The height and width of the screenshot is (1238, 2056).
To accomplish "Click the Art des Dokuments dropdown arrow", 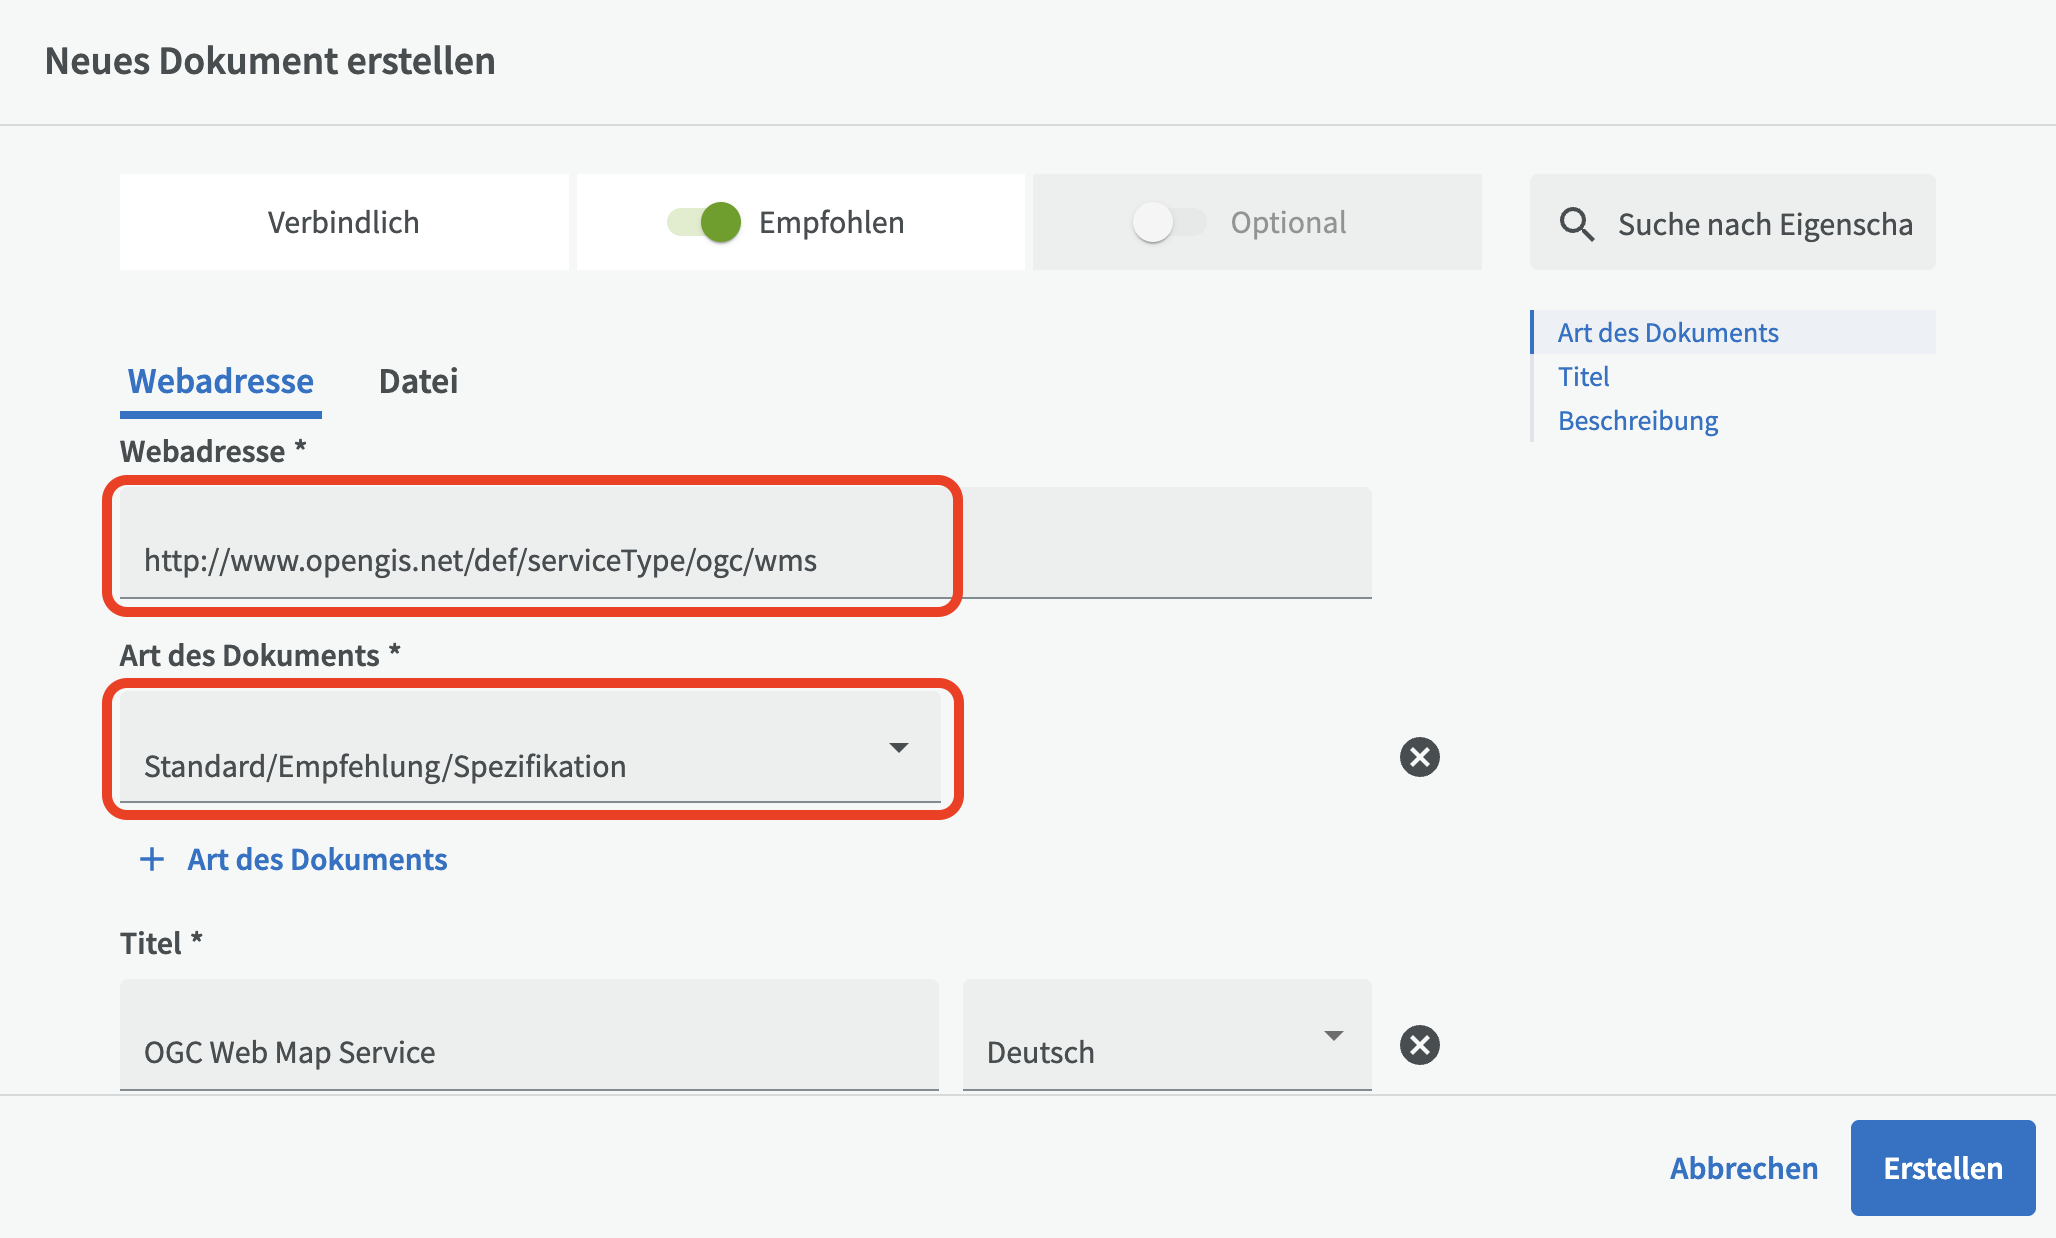I will point(898,748).
